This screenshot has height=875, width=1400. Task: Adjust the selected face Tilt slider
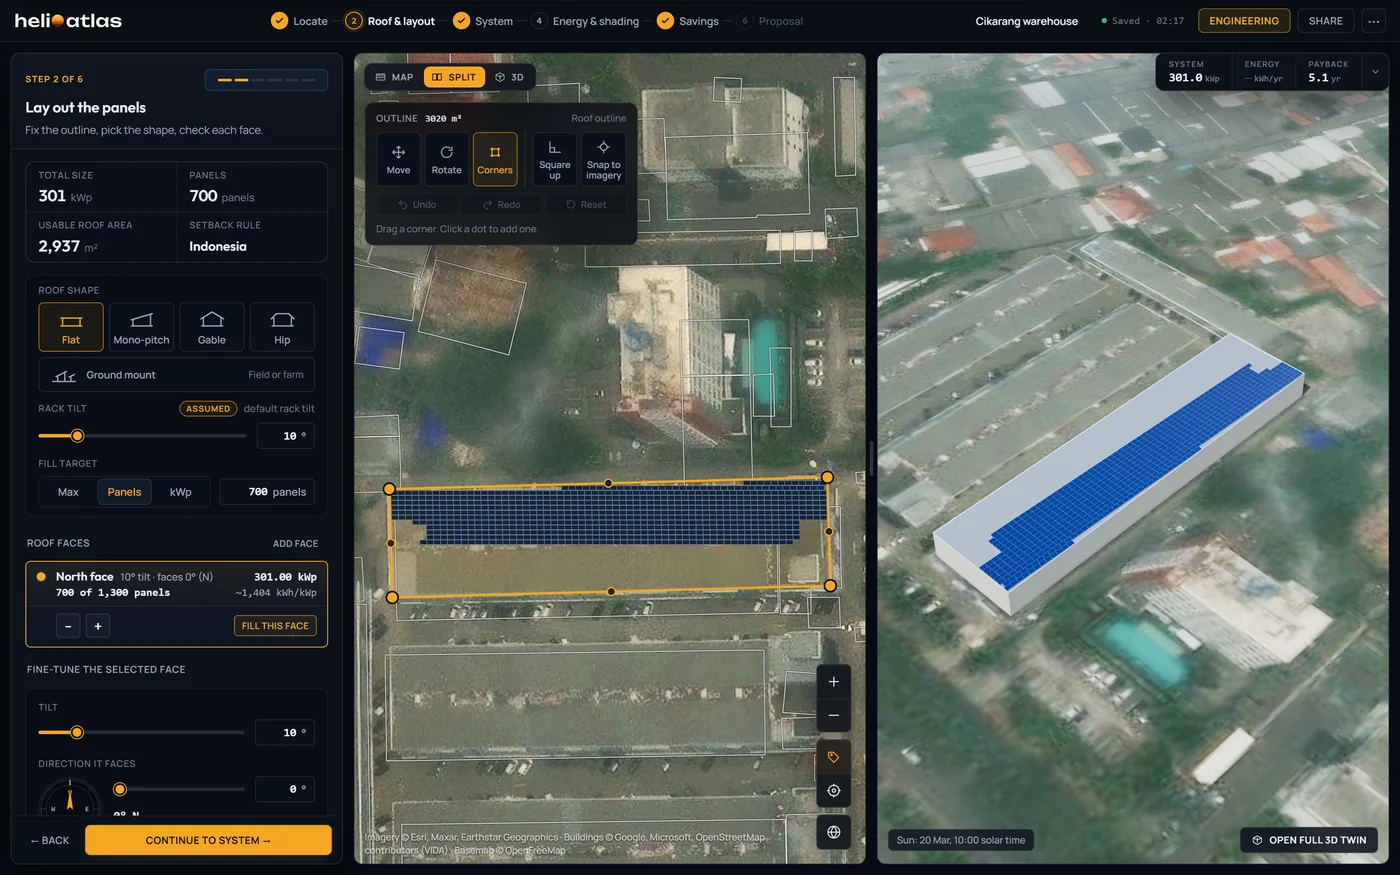77,732
